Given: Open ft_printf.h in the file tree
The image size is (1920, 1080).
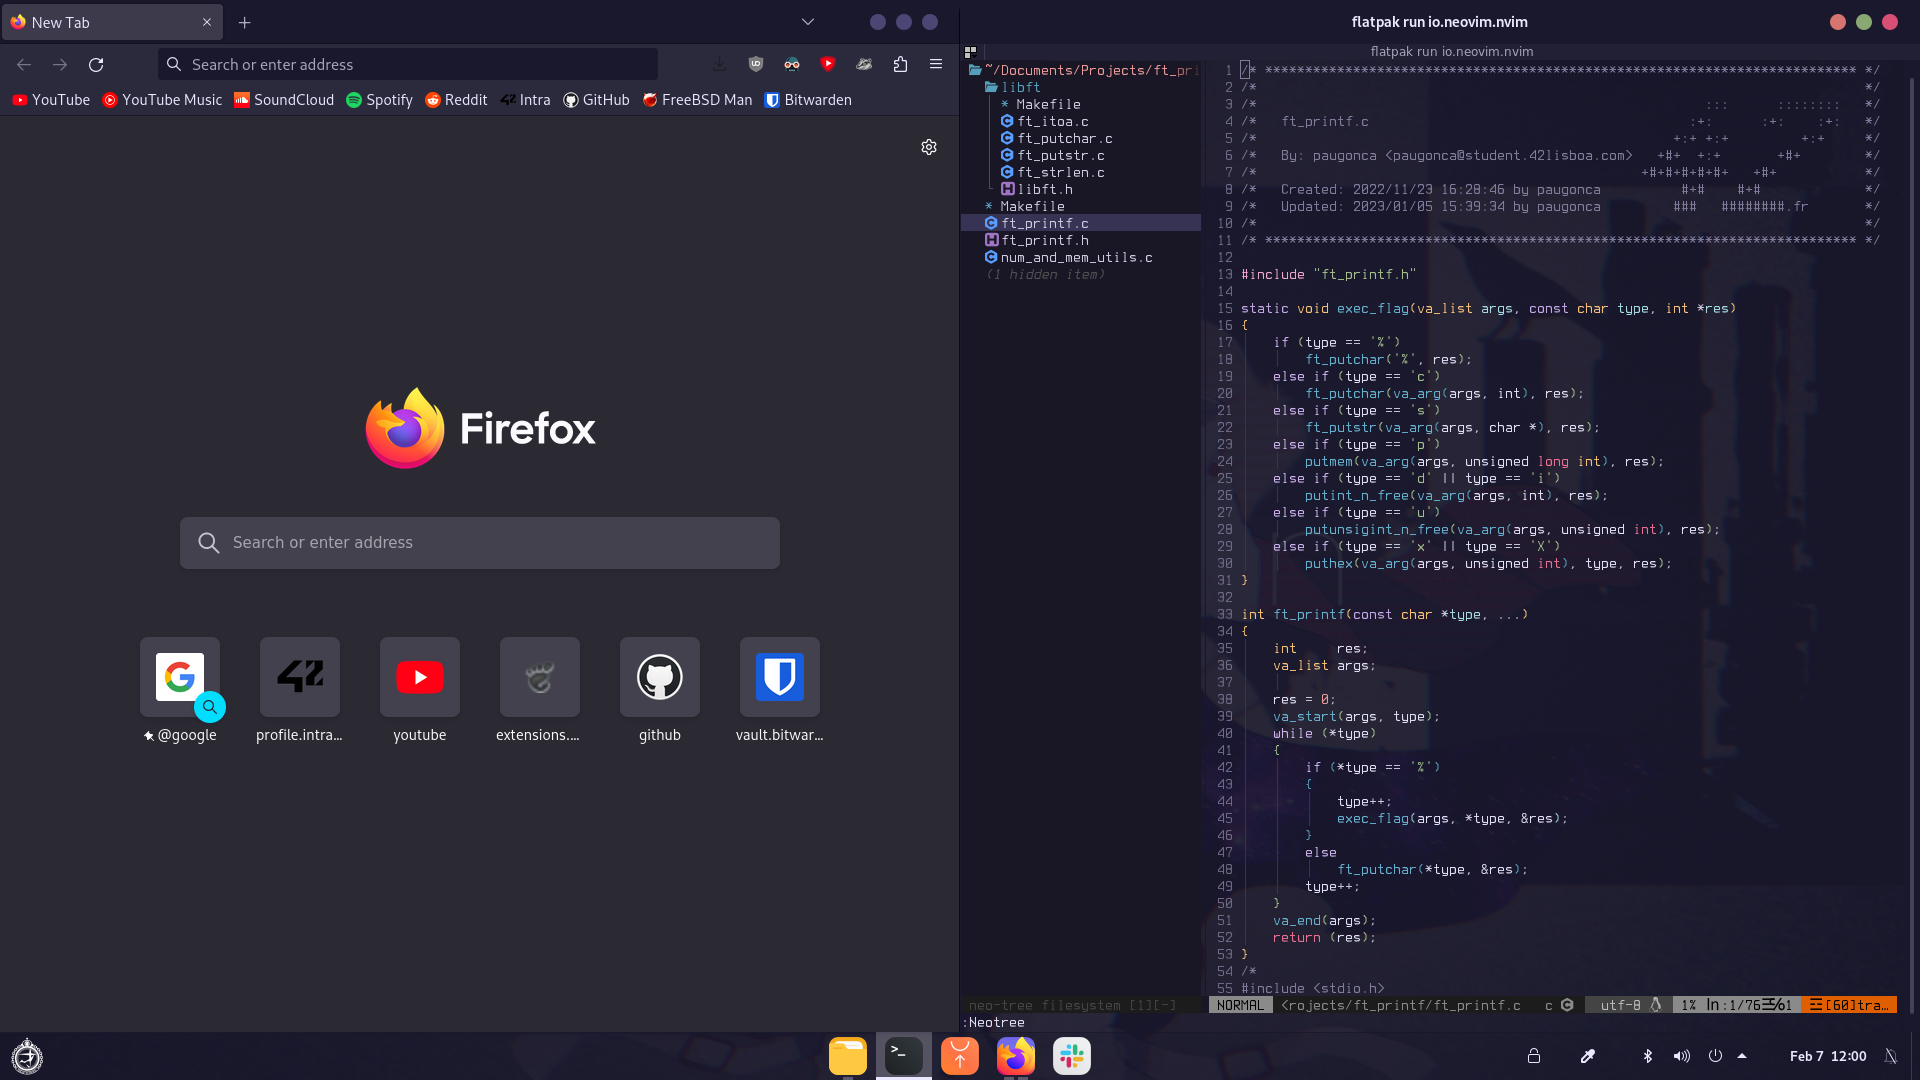Looking at the screenshot, I should coord(1045,240).
